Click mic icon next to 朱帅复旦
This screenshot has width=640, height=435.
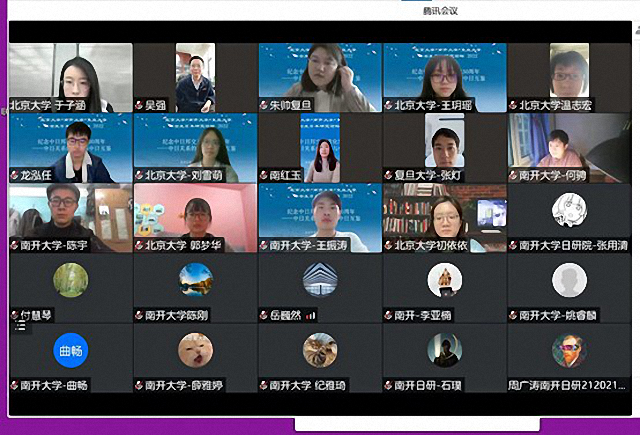coord(264,105)
